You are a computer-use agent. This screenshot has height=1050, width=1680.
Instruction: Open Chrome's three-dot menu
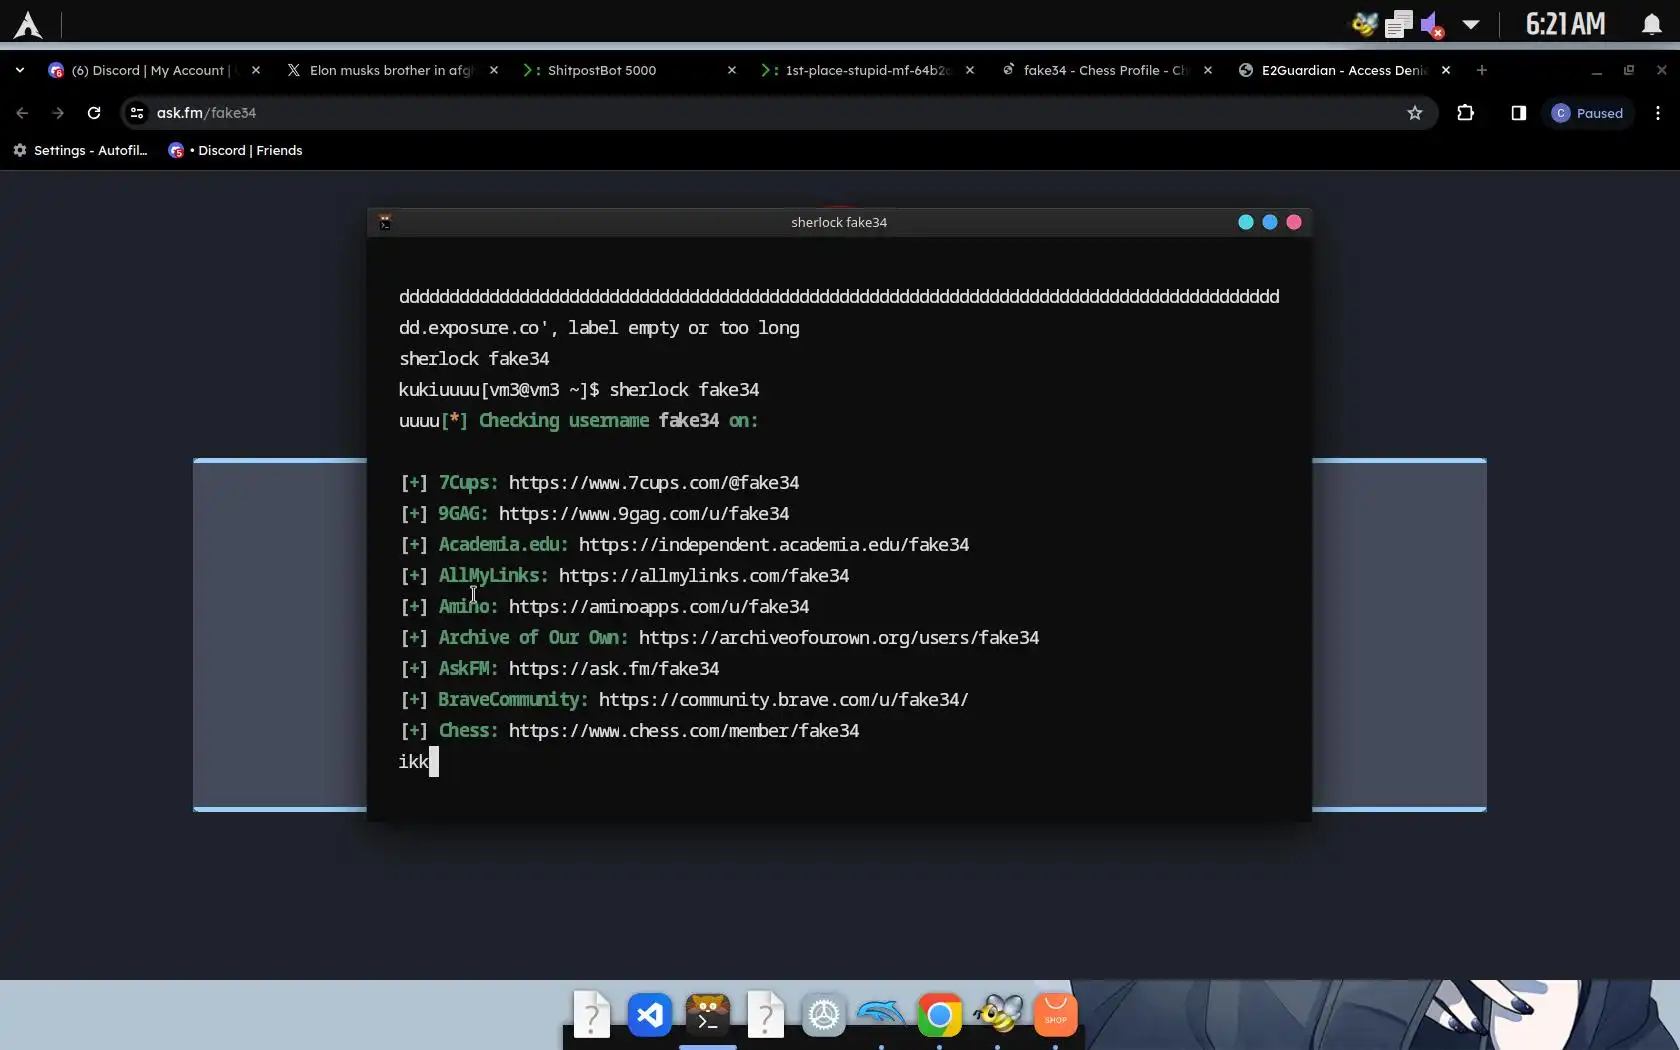[1658, 113]
